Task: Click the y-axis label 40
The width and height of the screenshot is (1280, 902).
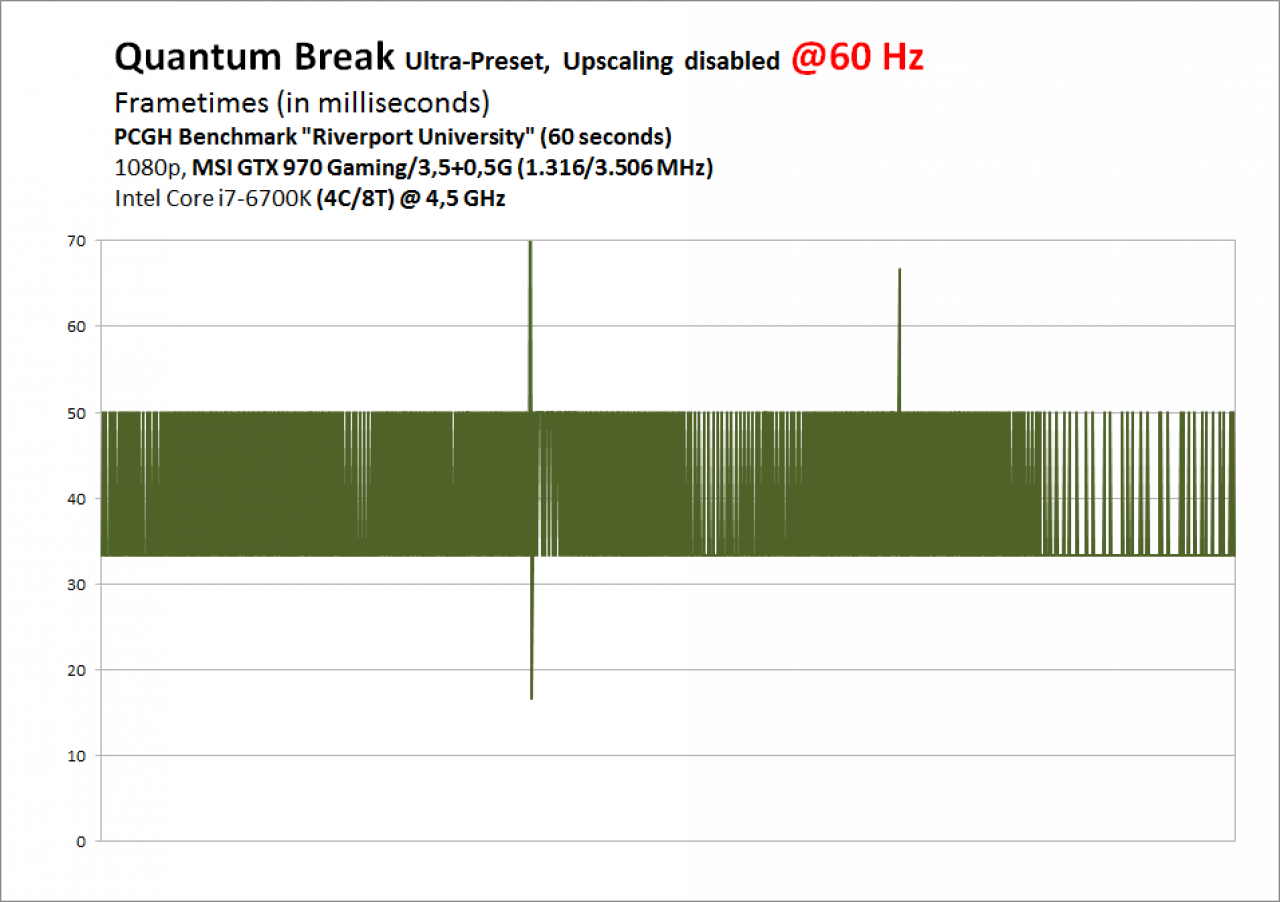Action: (x=76, y=498)
